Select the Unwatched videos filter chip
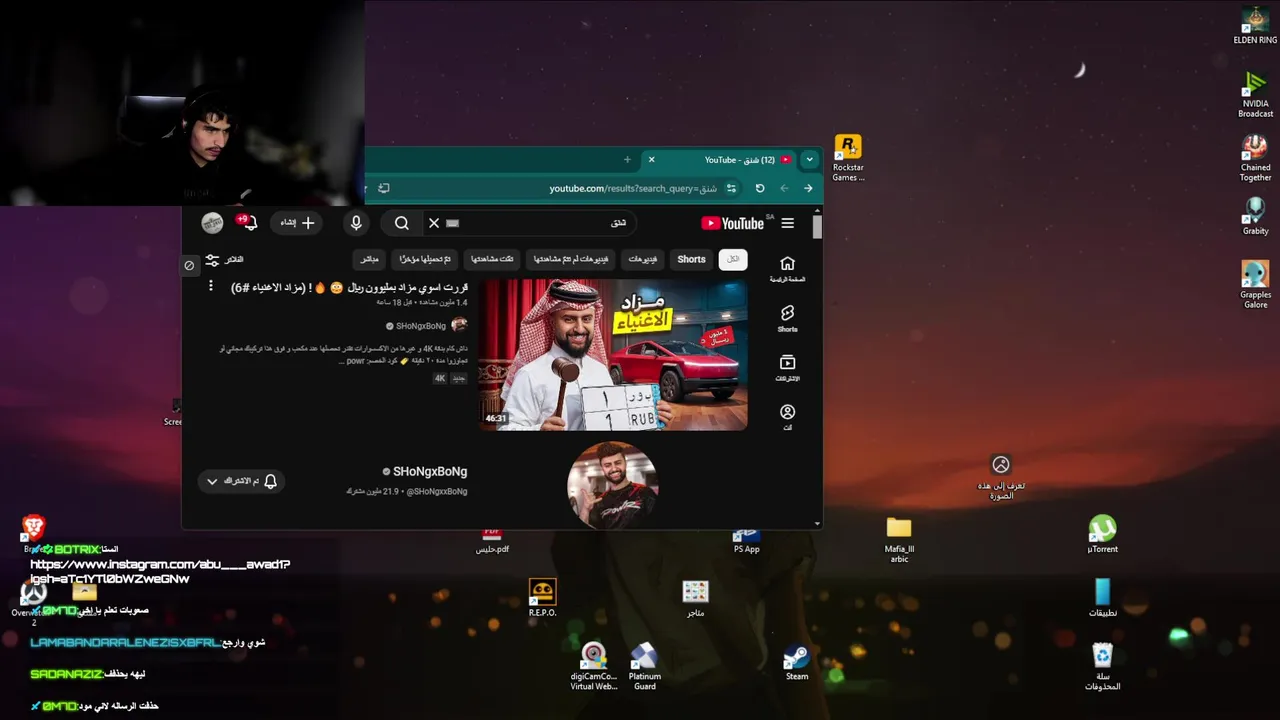 (x=571, y=259)
